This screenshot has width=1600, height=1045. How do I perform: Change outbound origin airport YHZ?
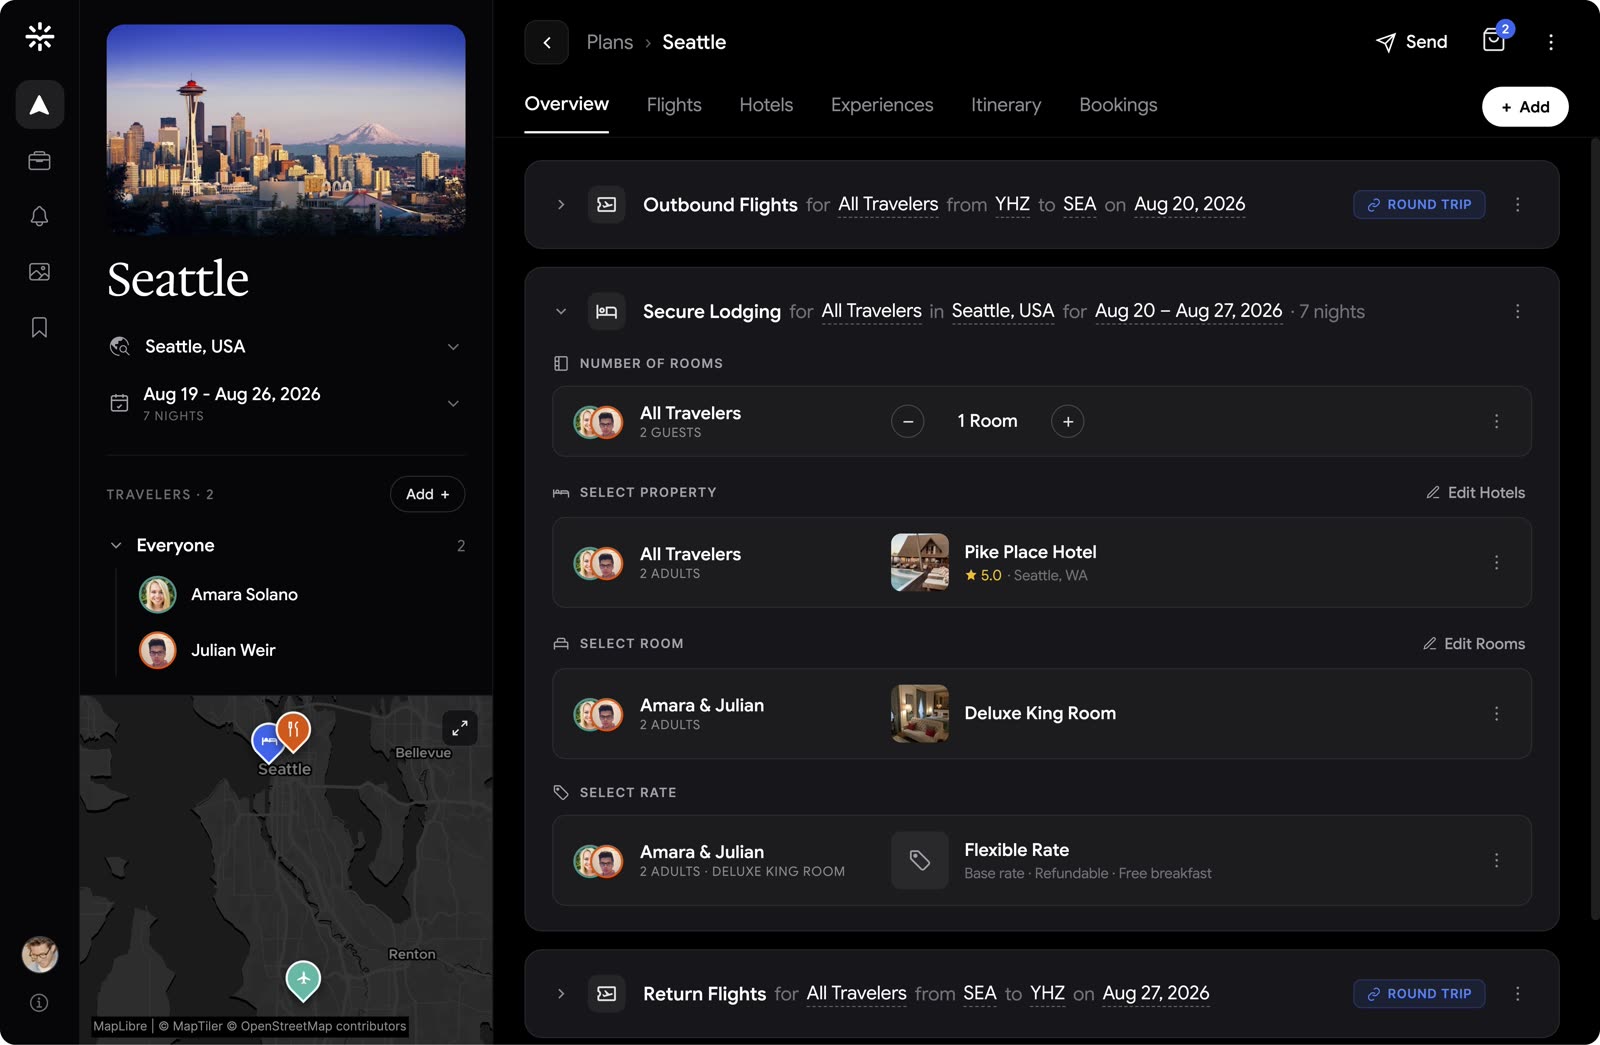(x=1012, y=204)
